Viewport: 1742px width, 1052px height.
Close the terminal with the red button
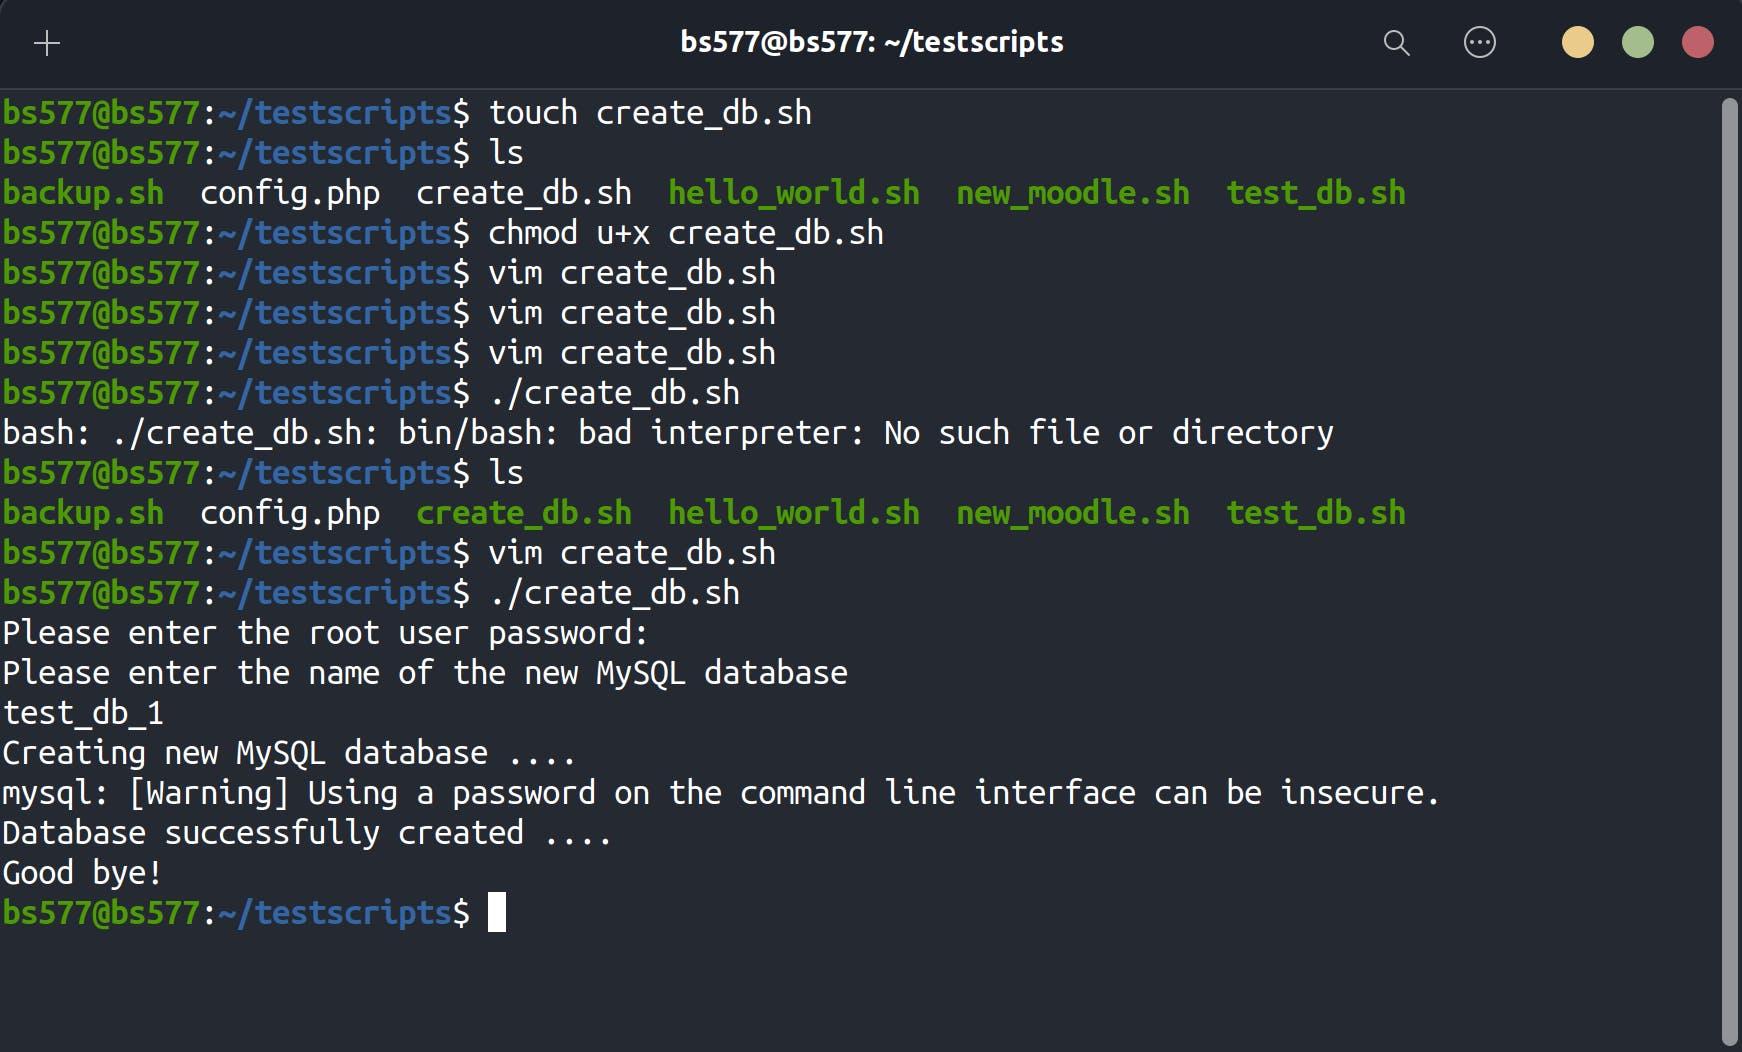1697,43
